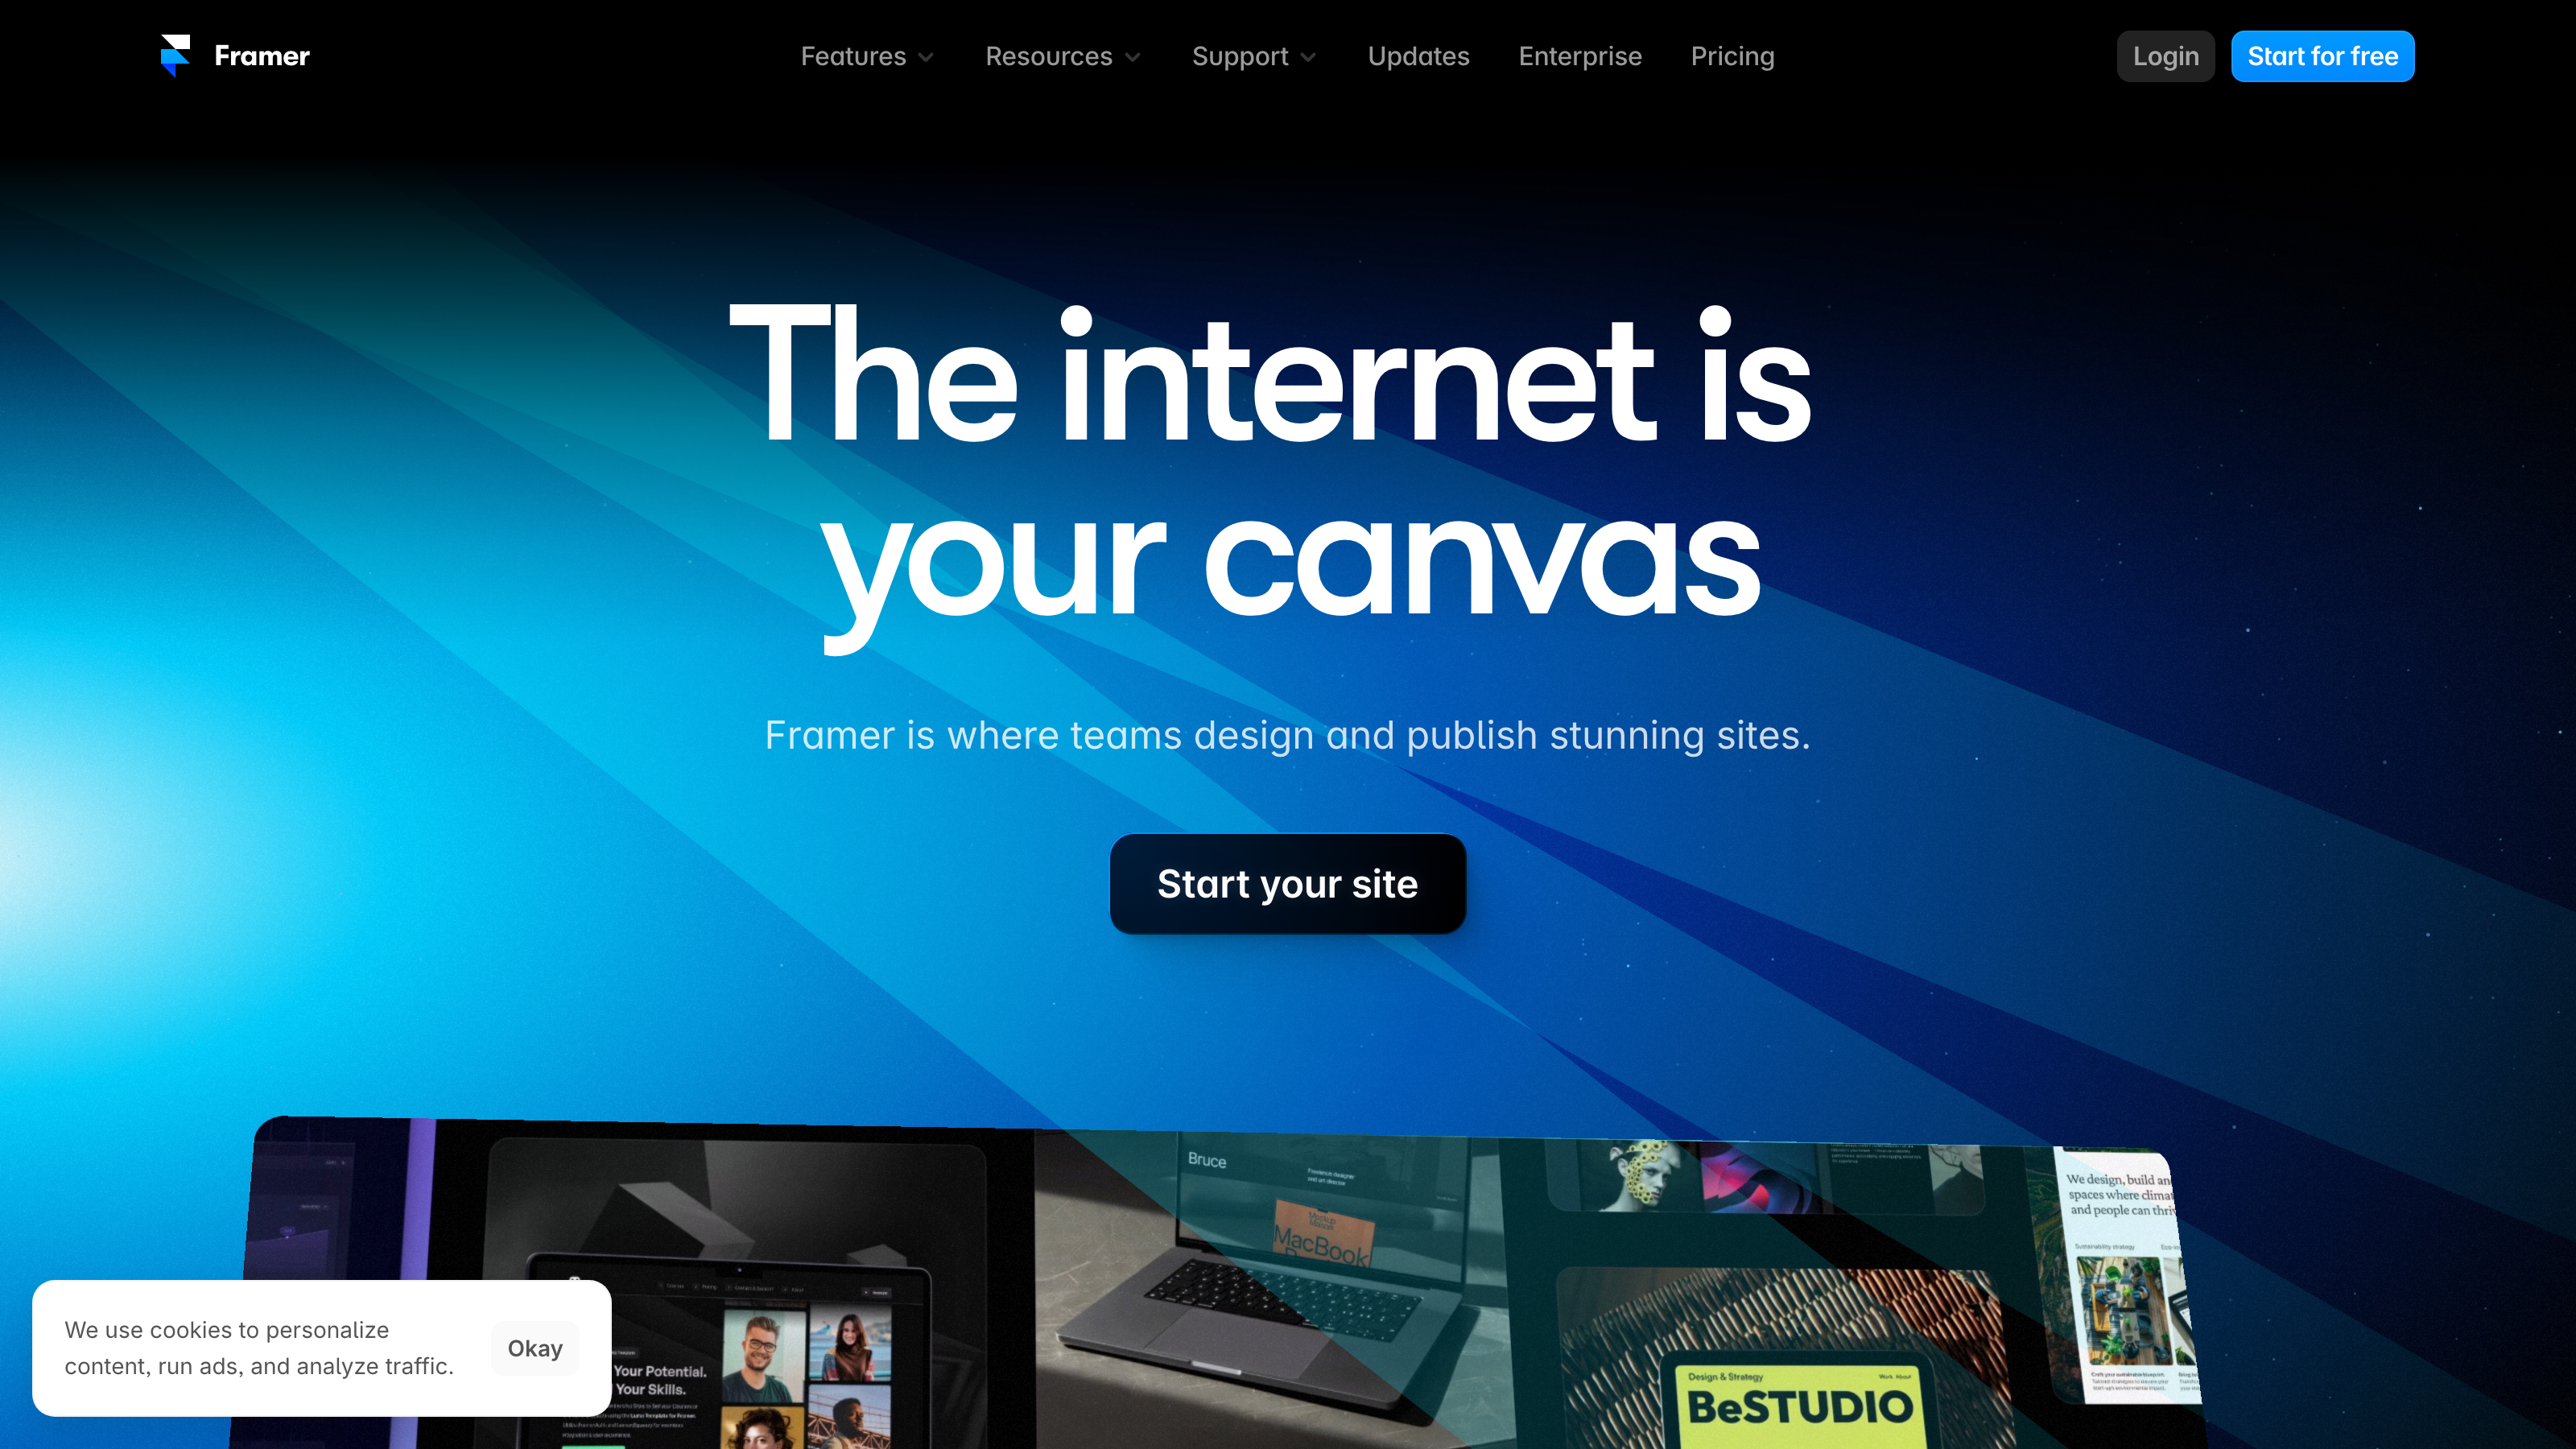Click the Login button
The image size is (2576, 1449).
point(2167,55)
